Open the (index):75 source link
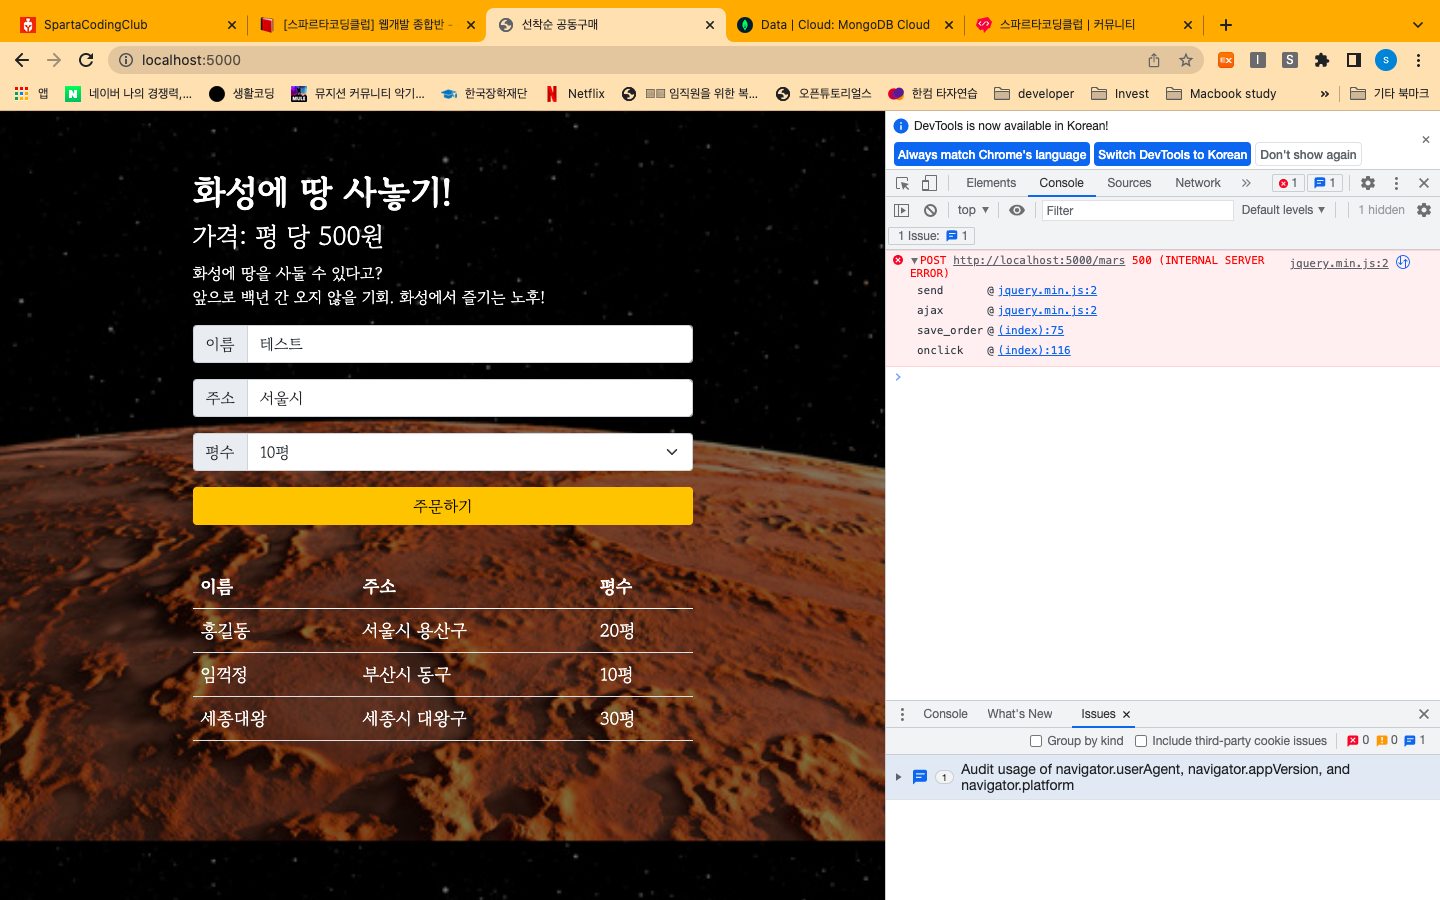The height and width of the screenshot is (900, 1440). [1031, 330]
